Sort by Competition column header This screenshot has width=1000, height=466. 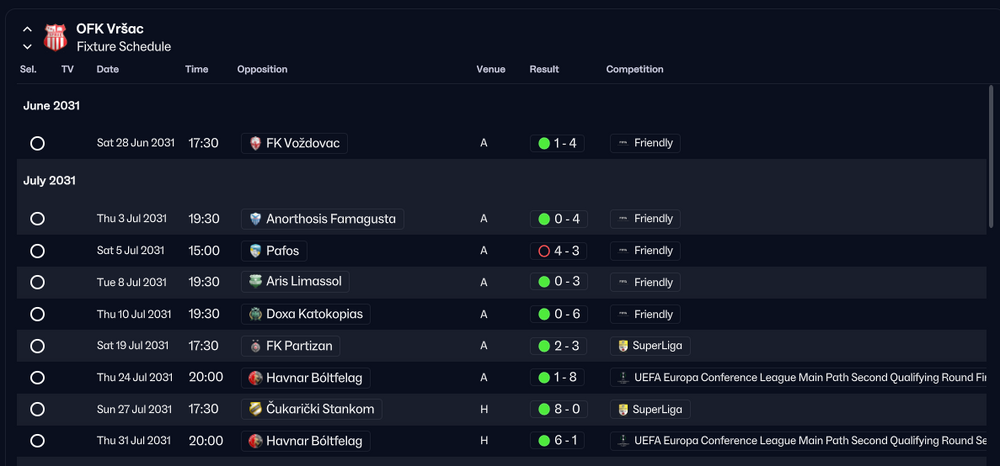[635, 69]
